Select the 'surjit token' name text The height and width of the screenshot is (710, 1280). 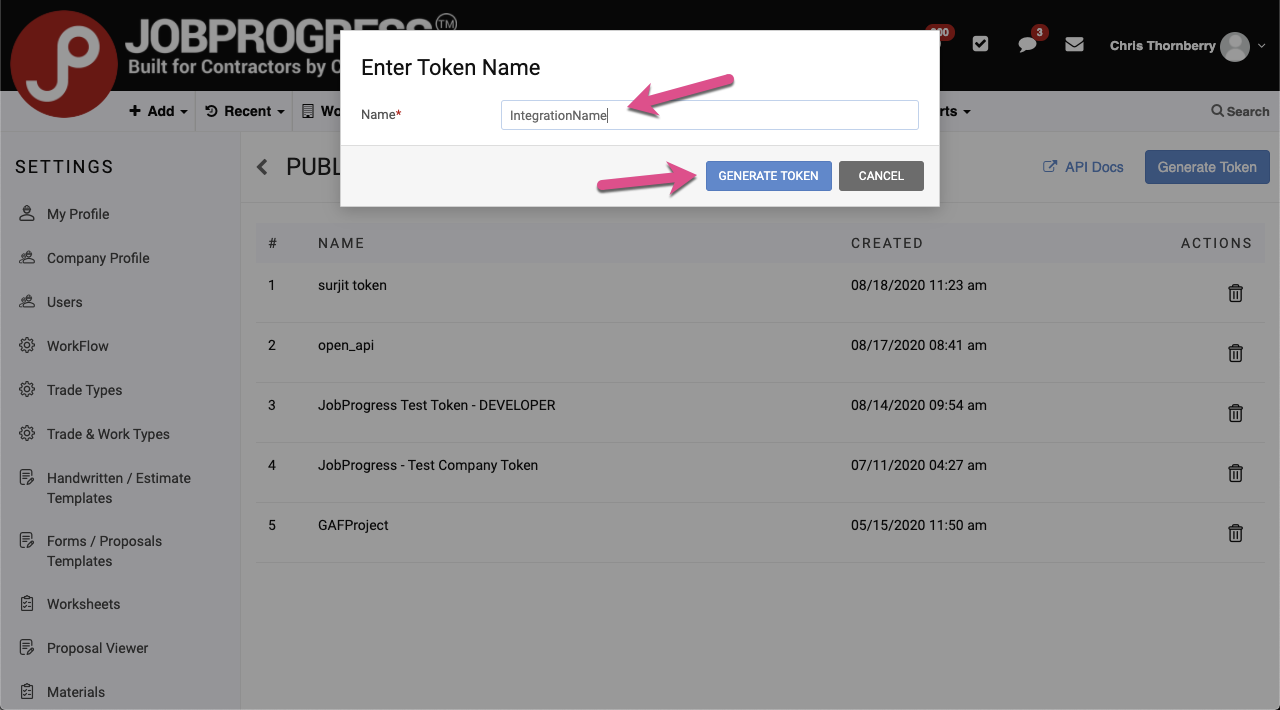[x=352, y=285]
